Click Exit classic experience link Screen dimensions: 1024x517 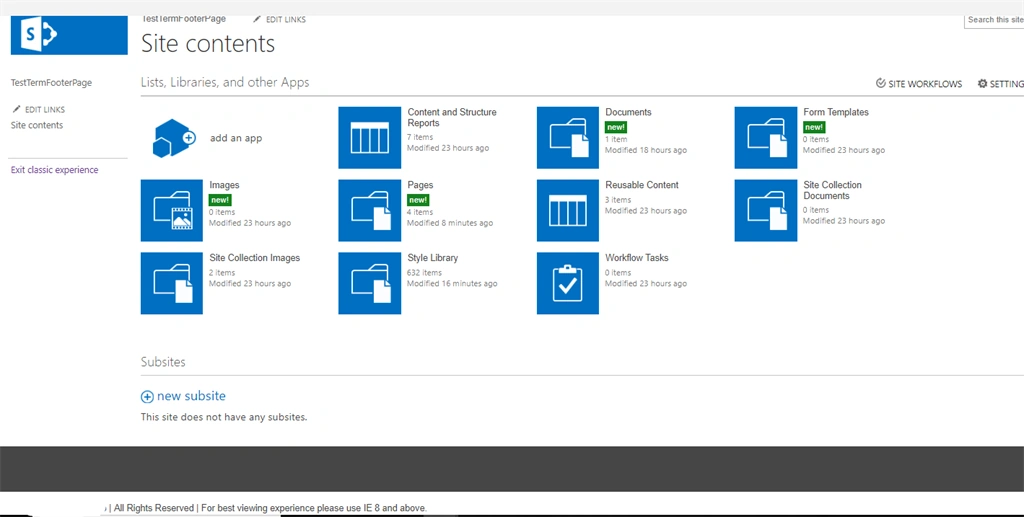[55, 170]
